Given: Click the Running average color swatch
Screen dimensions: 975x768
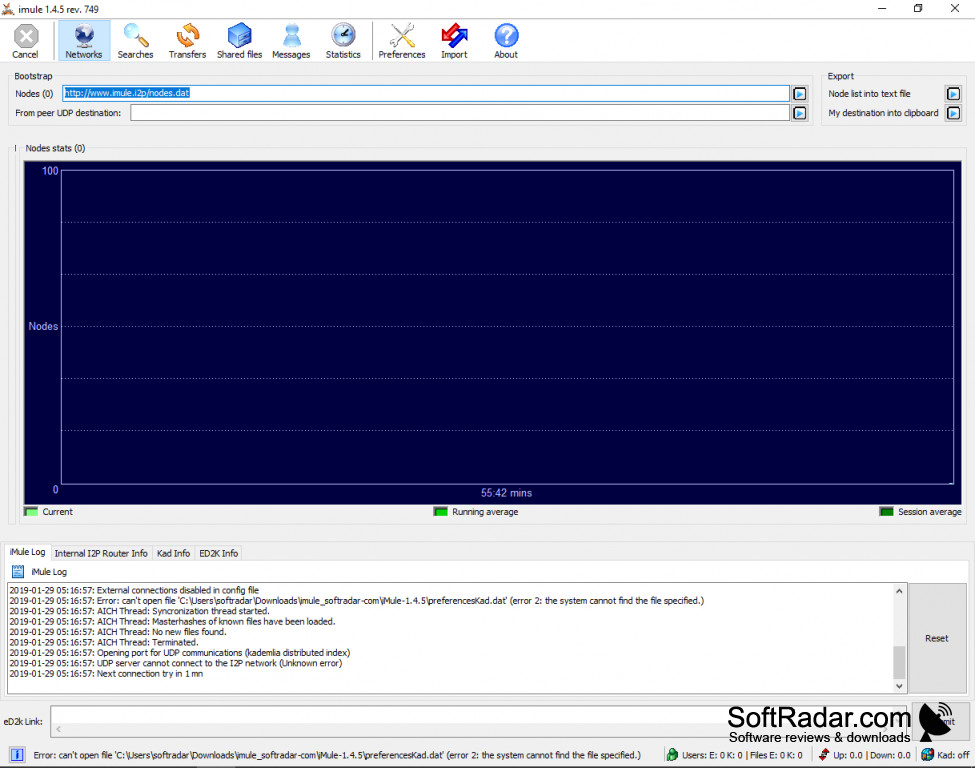Looking at the screenshot, I should click(x=441, y=512).
